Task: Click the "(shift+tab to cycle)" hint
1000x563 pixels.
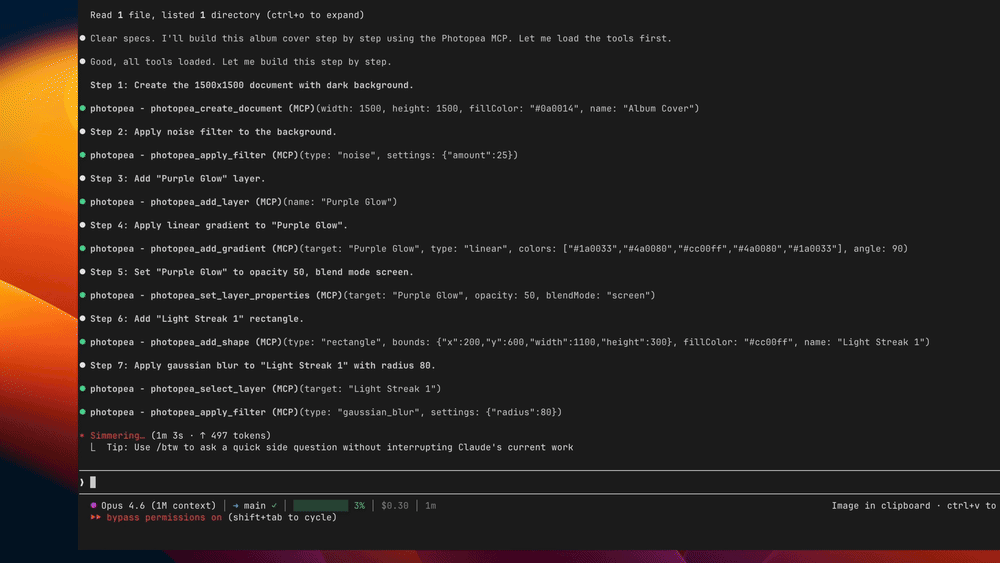Action: [282, 517]
